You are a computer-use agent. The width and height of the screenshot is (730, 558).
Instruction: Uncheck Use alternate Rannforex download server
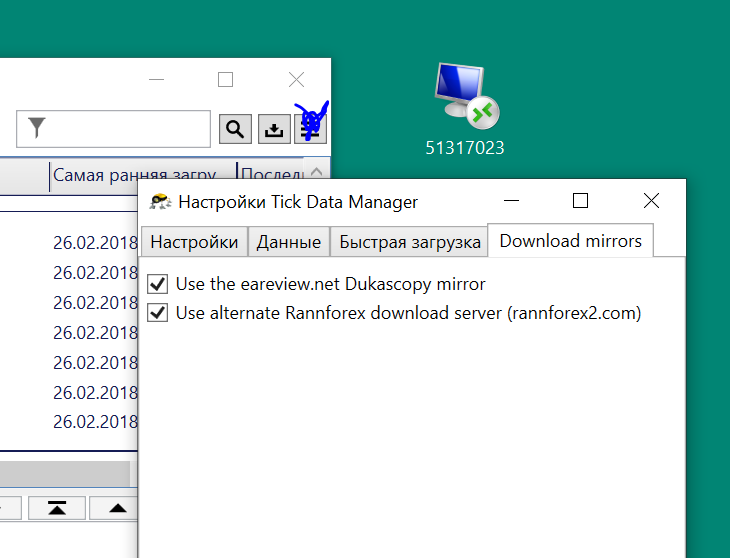pyautogui.click(x=157, y=313)
